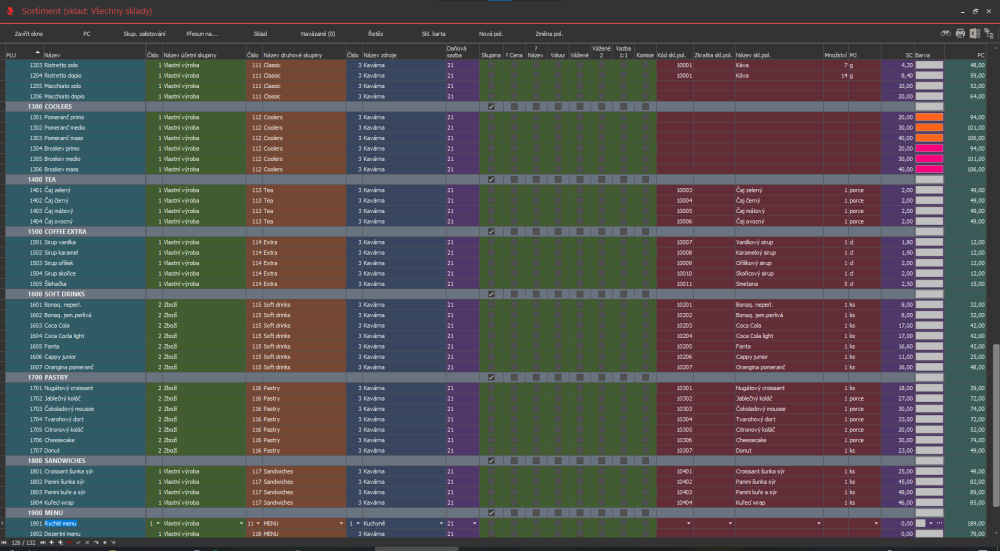1000x551 pixels.
Task: Open Číslo účetní skupiny dropdown for Rychlé menu
Action: point(158,523)
